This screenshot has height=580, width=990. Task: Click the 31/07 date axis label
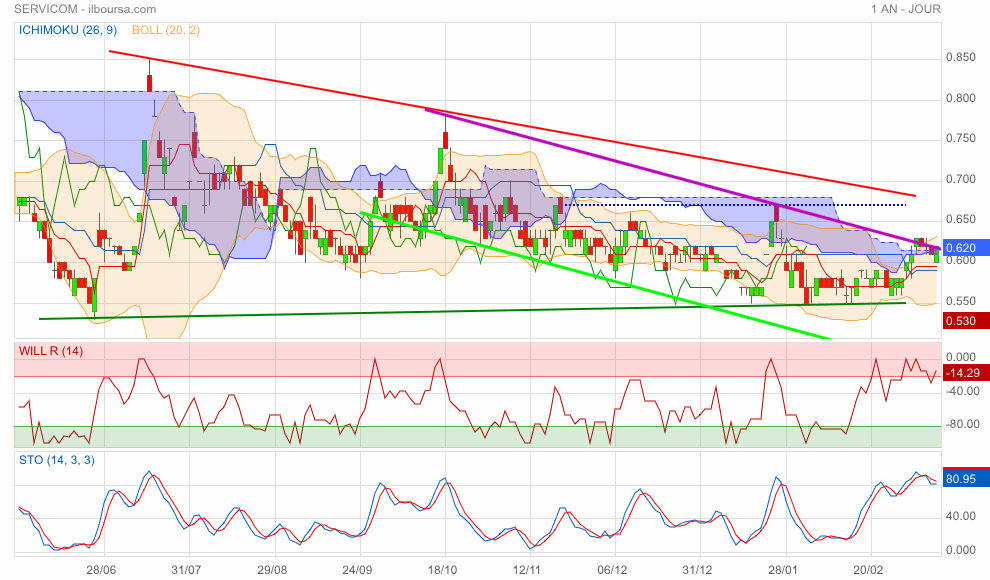tap(186, 570)
